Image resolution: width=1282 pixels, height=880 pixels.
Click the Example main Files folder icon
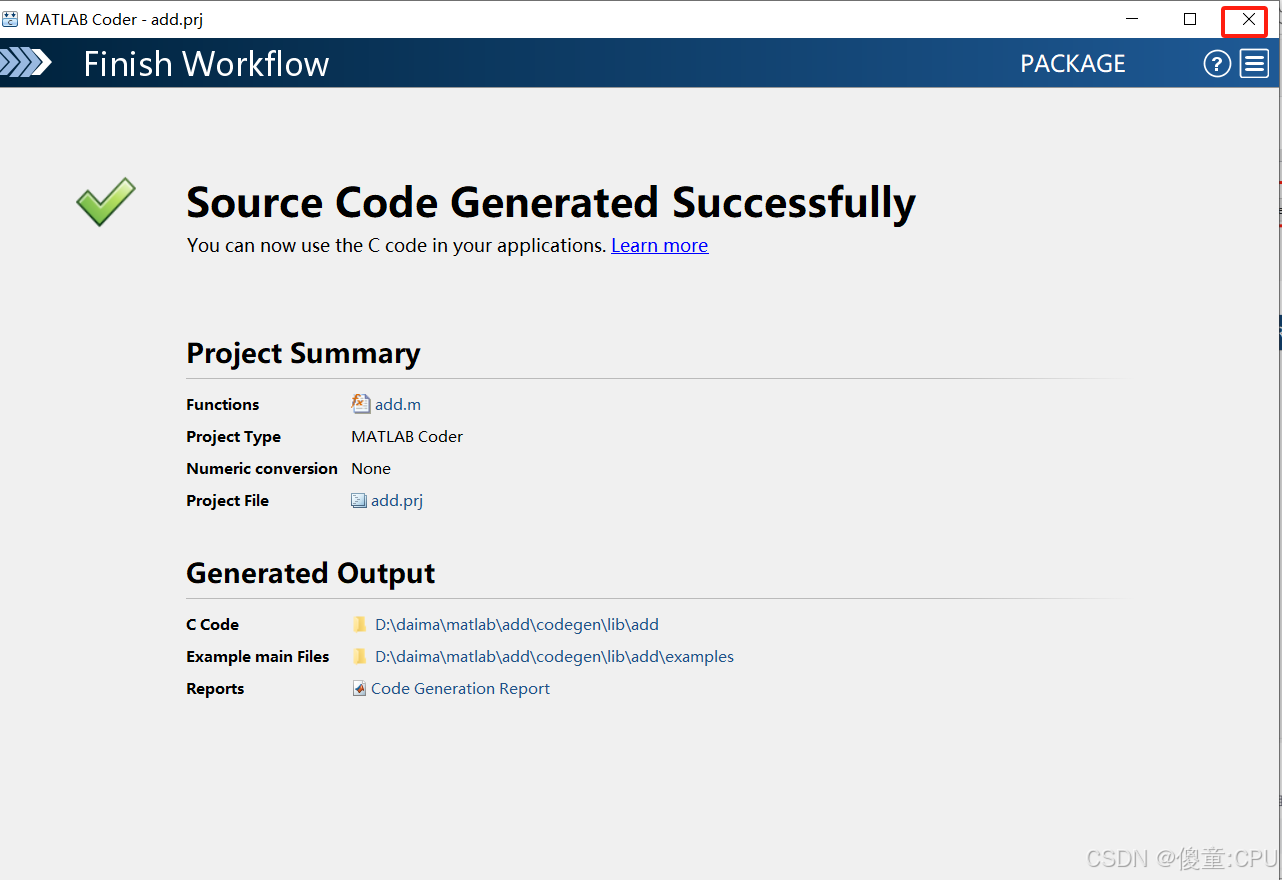click(x=360, y=657)
